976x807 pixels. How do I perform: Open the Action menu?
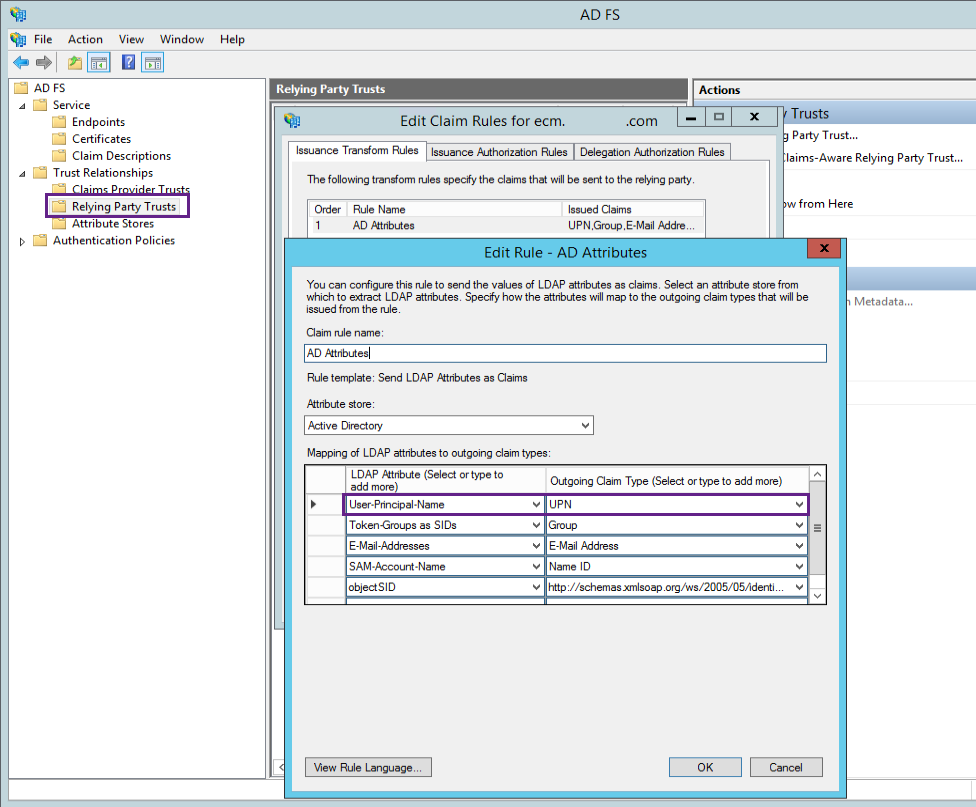85,39
